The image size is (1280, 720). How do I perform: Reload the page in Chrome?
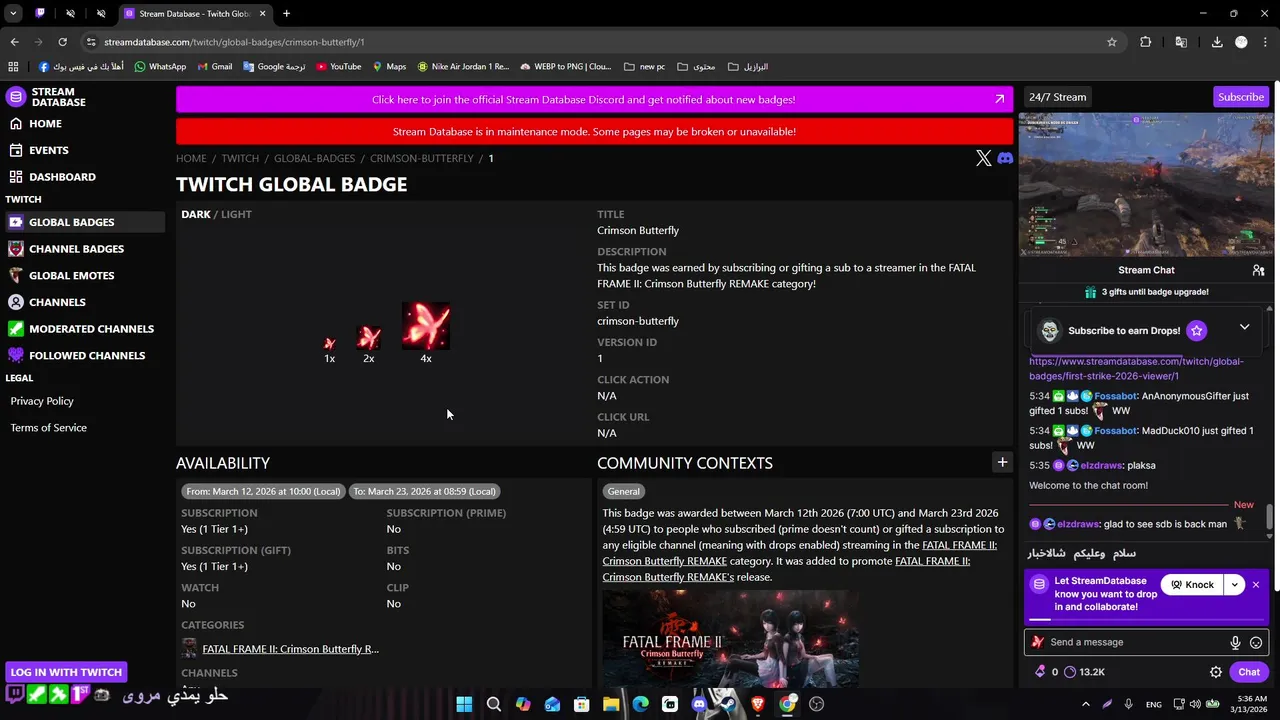[x=62, y=42]
